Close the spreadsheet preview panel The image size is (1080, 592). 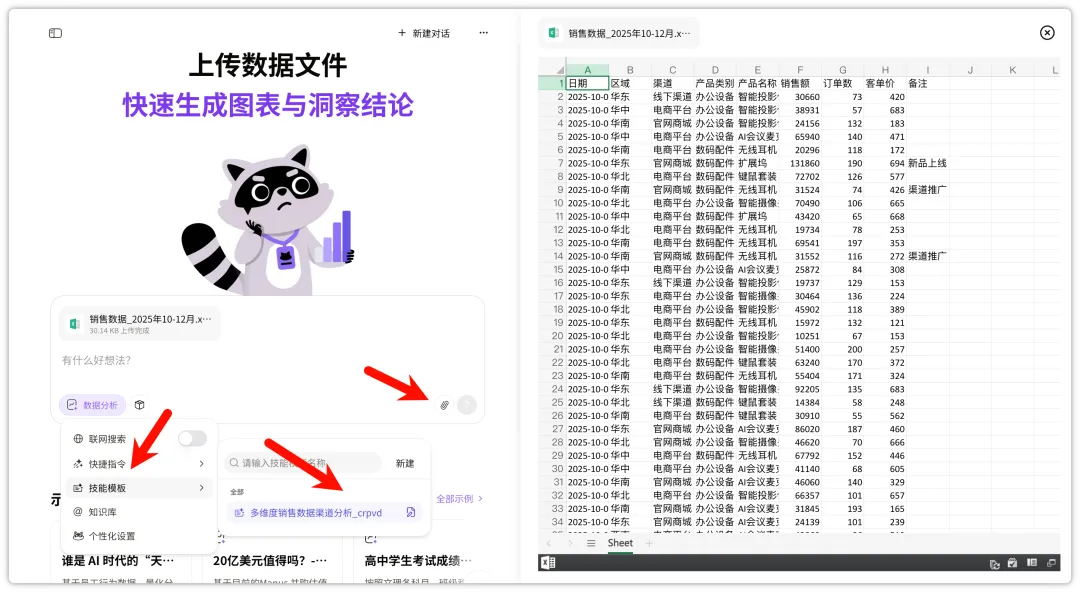coord(1046,32)
